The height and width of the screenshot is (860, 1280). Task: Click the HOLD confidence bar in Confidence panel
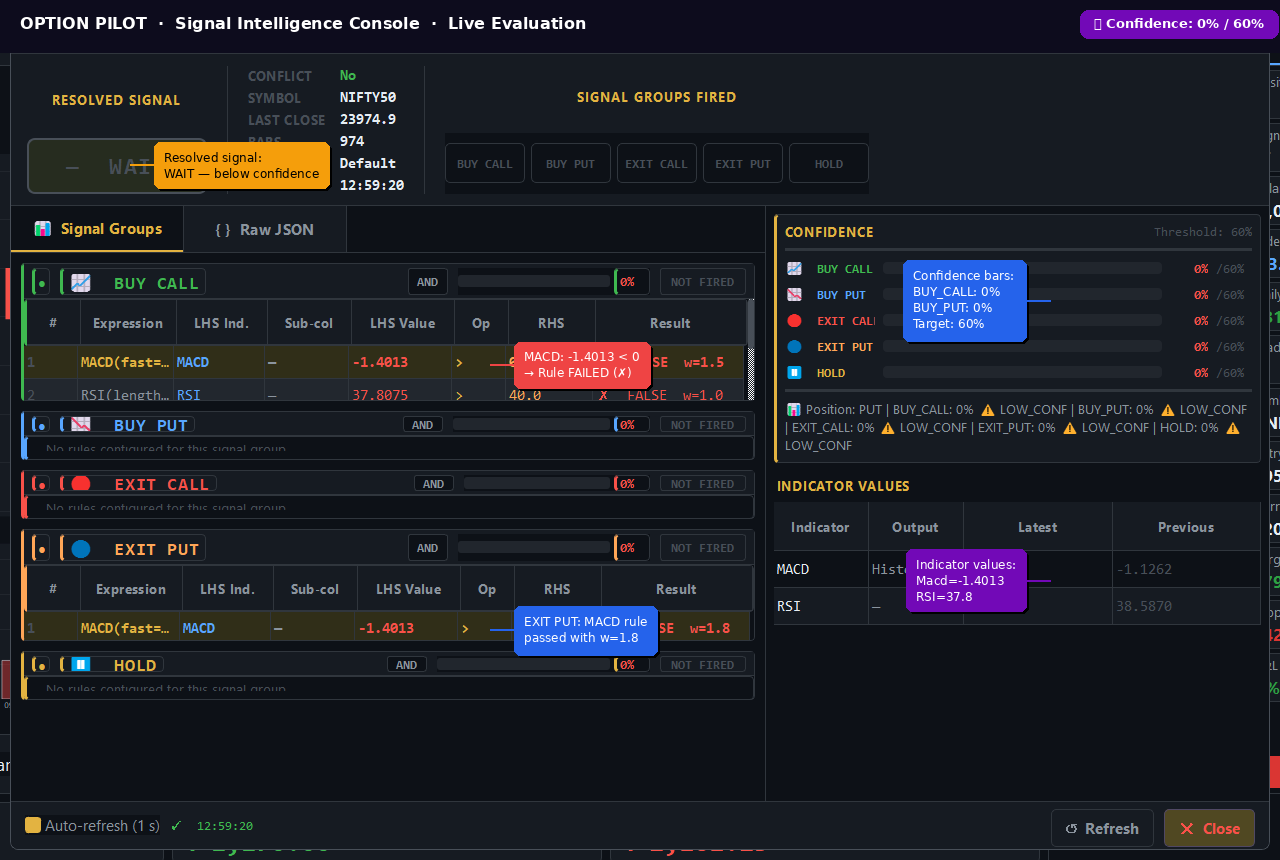click(x=1022, y=373)
